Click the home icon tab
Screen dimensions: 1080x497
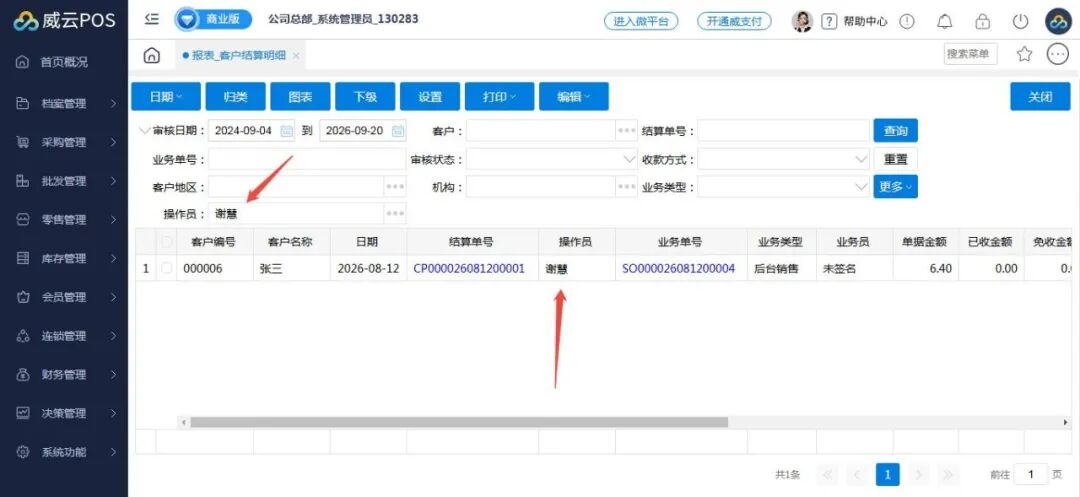[152, 56]
